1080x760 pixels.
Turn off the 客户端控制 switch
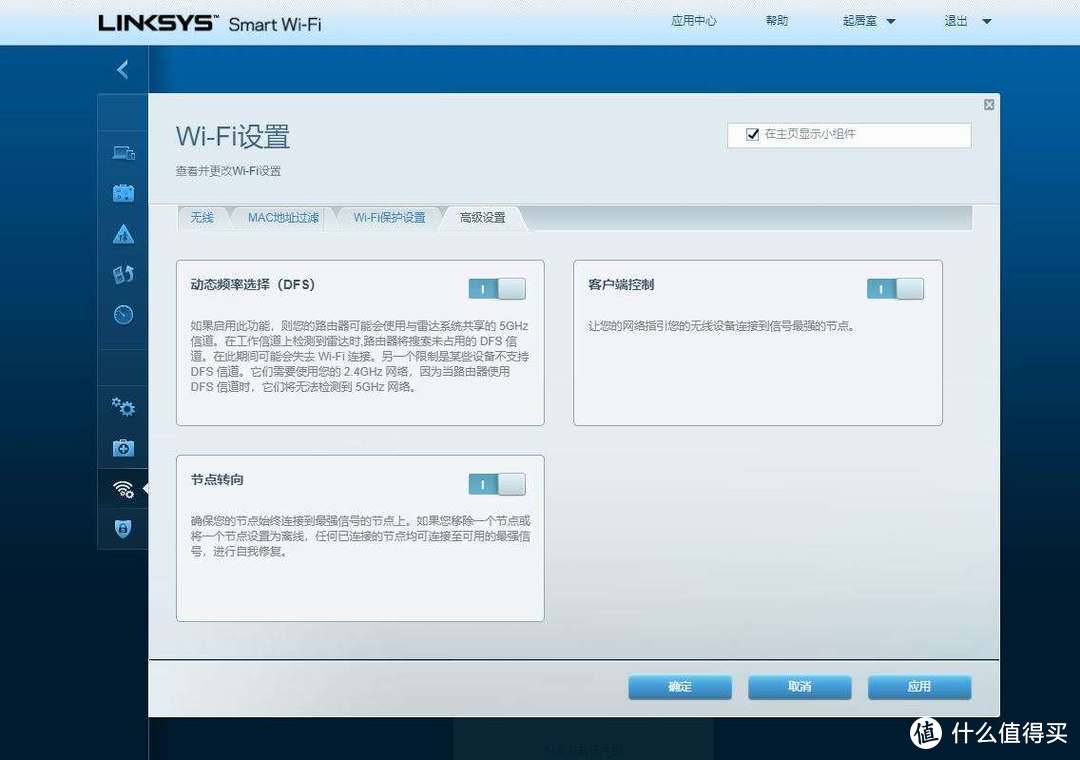point(895,288)
